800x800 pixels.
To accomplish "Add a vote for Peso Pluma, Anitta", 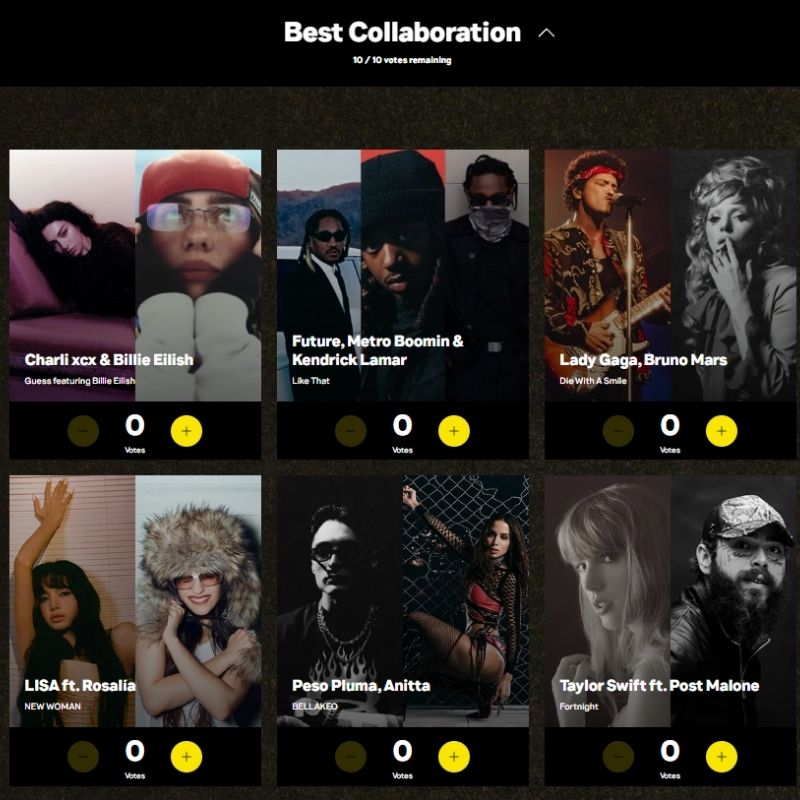I will point(454,757).
